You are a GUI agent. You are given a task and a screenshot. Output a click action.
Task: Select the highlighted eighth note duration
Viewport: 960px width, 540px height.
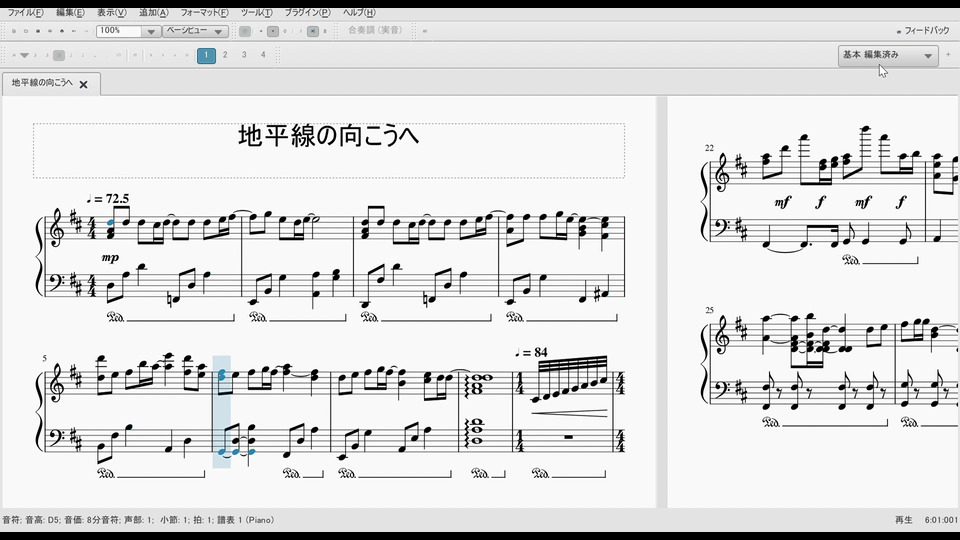(59, 55)
